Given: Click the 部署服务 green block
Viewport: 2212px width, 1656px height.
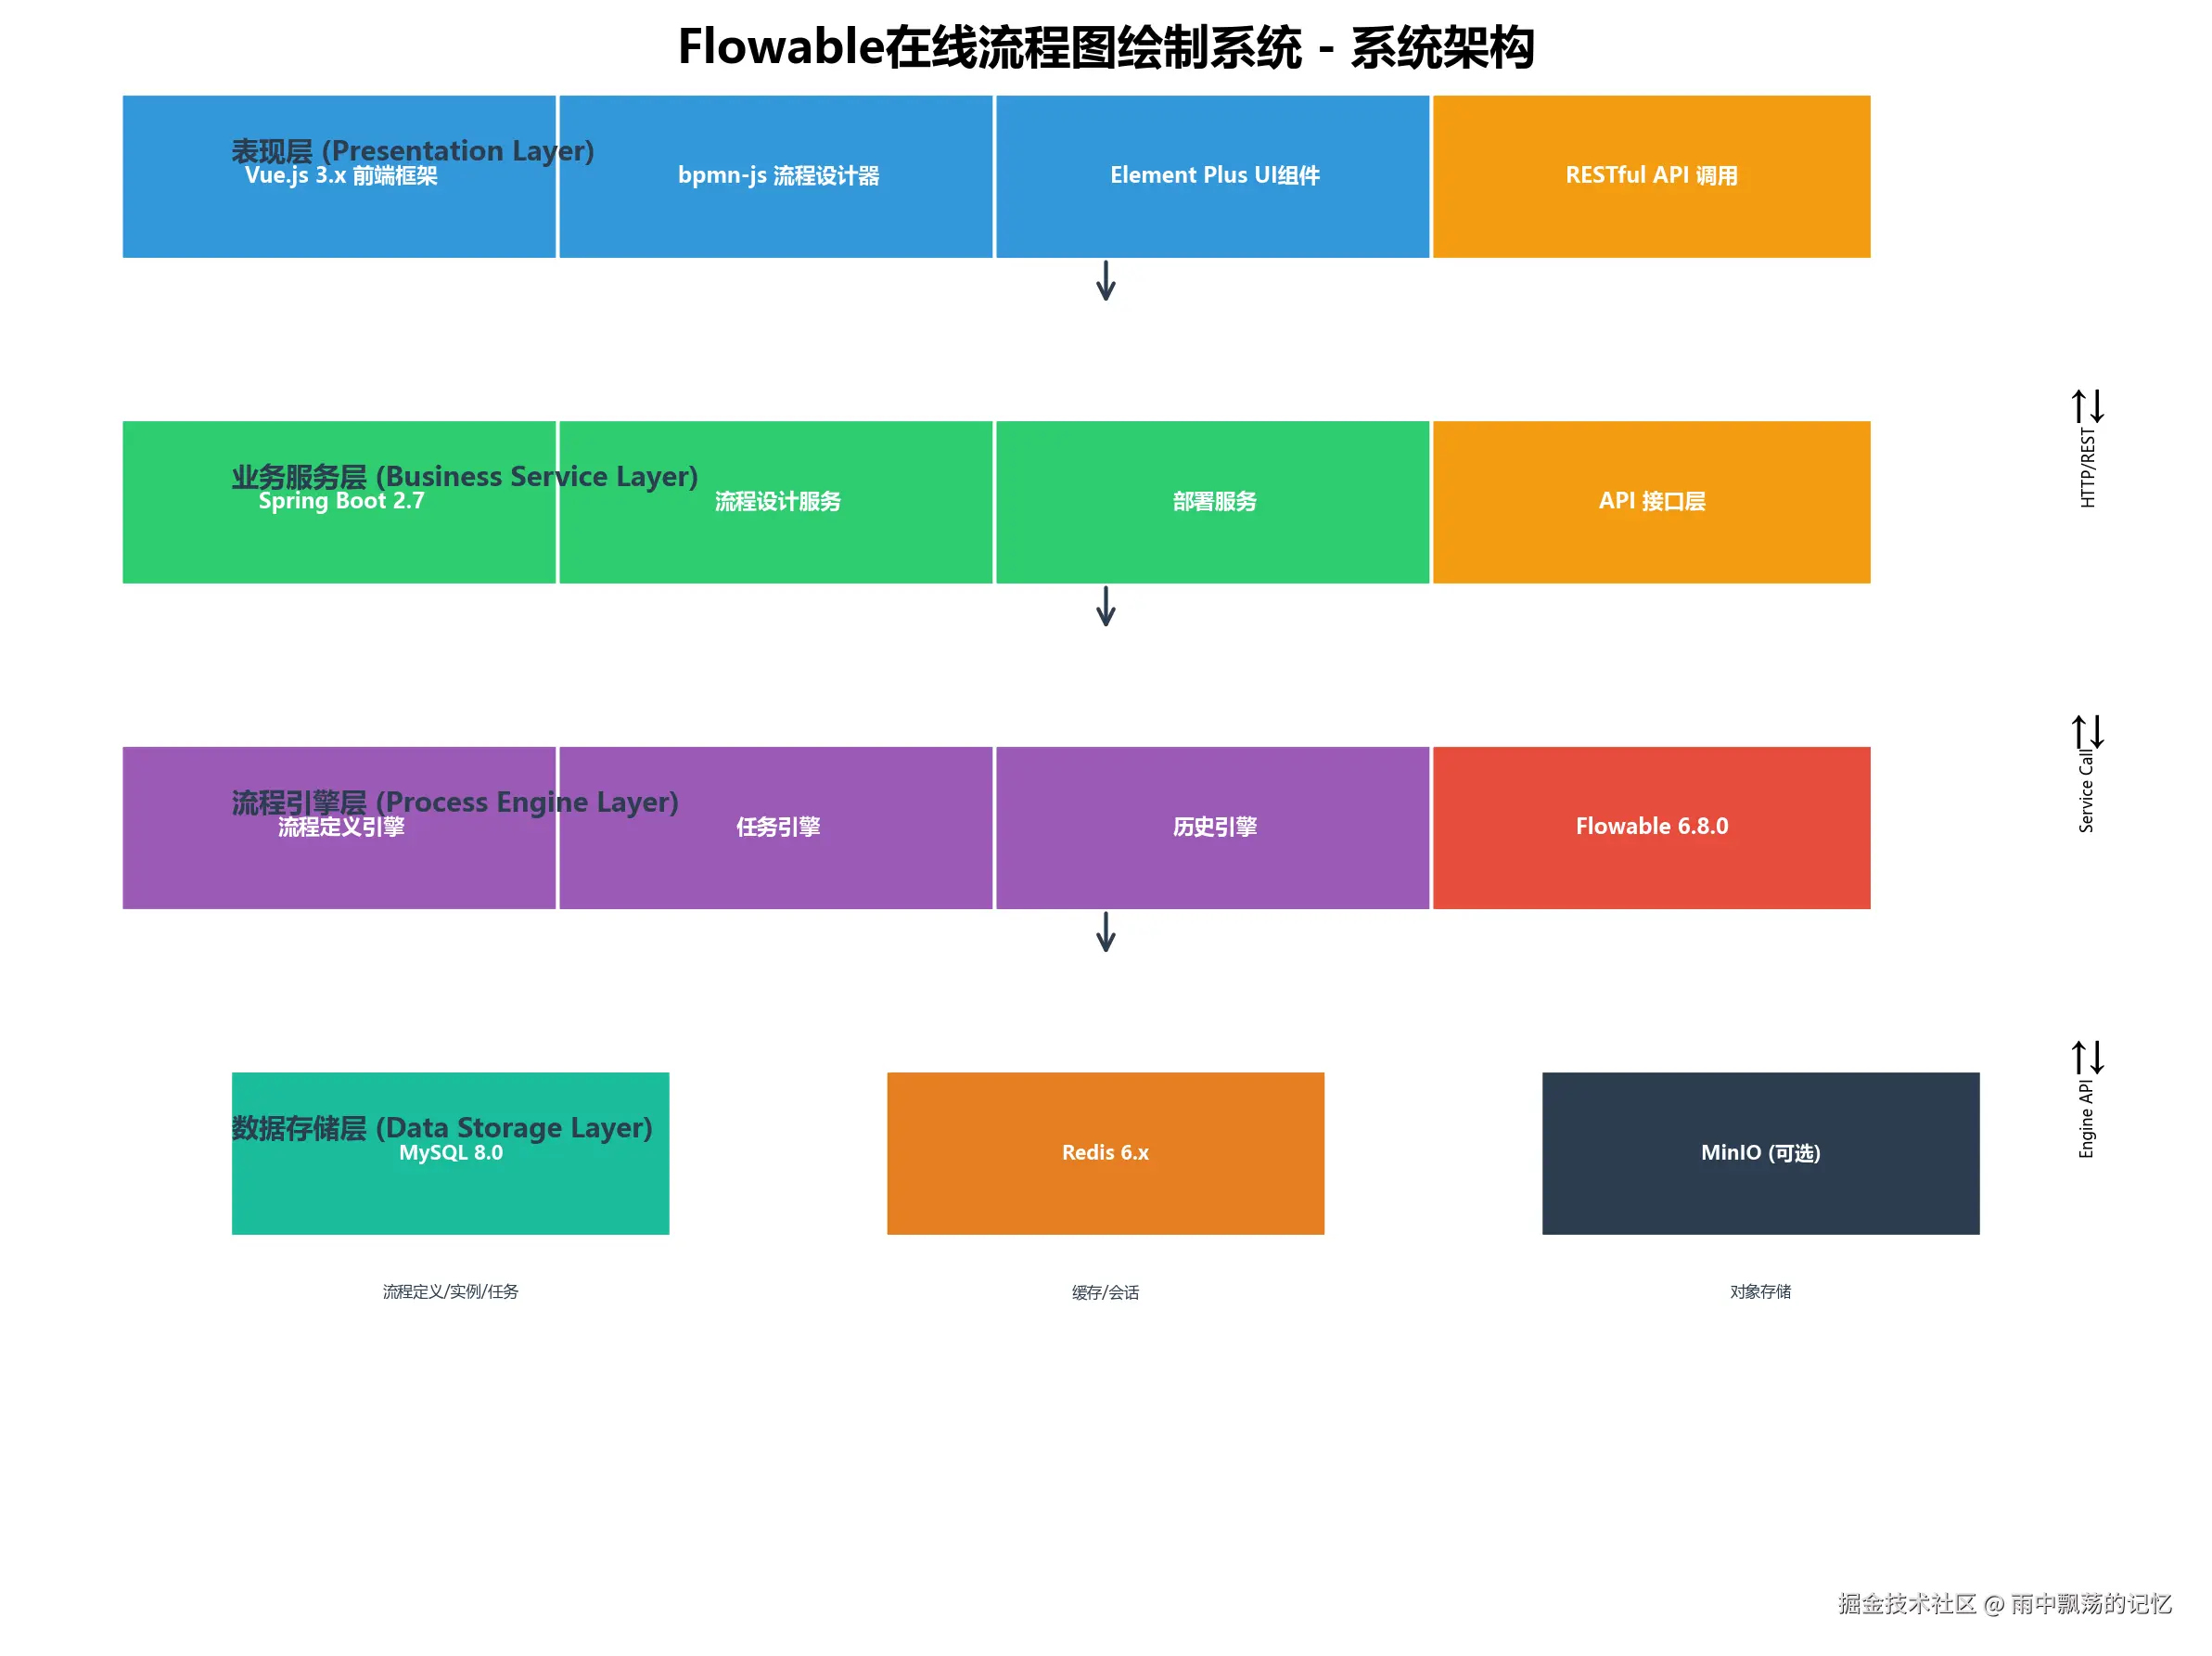Looking at the screenshot, I should click(1213, 502).
